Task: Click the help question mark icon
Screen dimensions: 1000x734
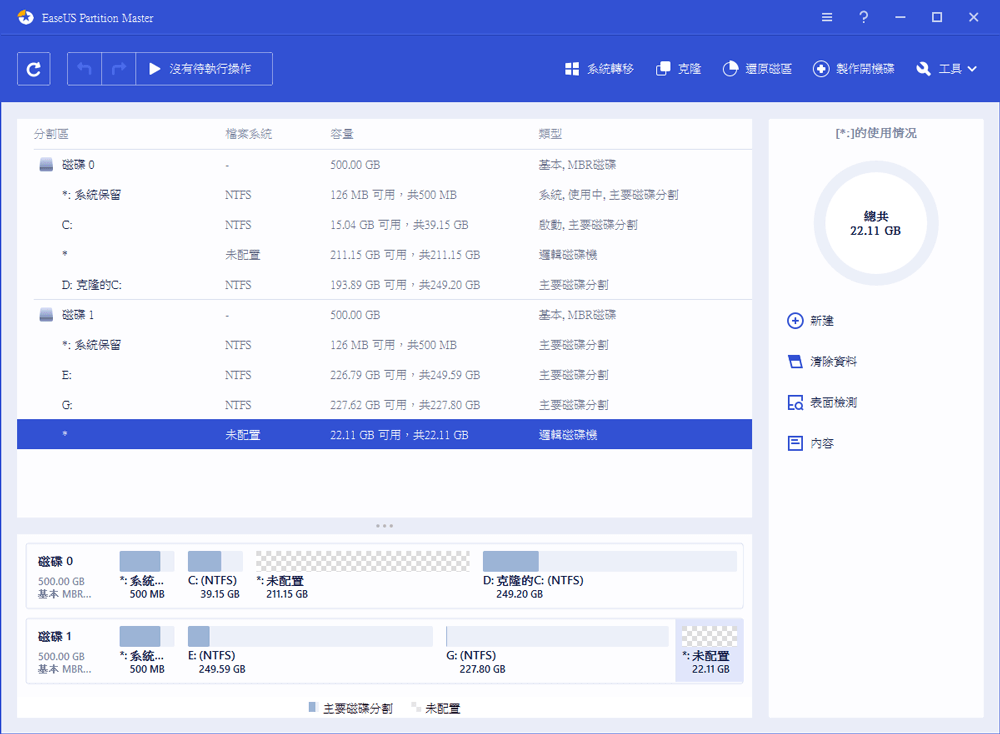Action: tap(864, 17)
